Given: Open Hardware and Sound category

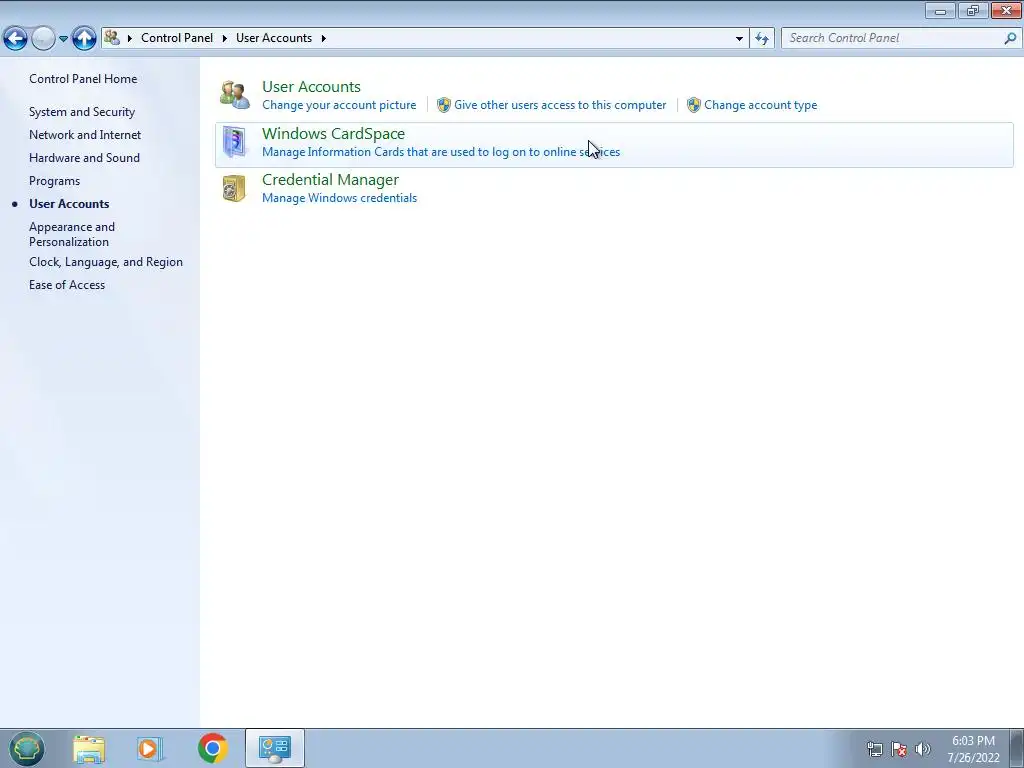Looking at the screenshot, I should (x=84, y=157).
